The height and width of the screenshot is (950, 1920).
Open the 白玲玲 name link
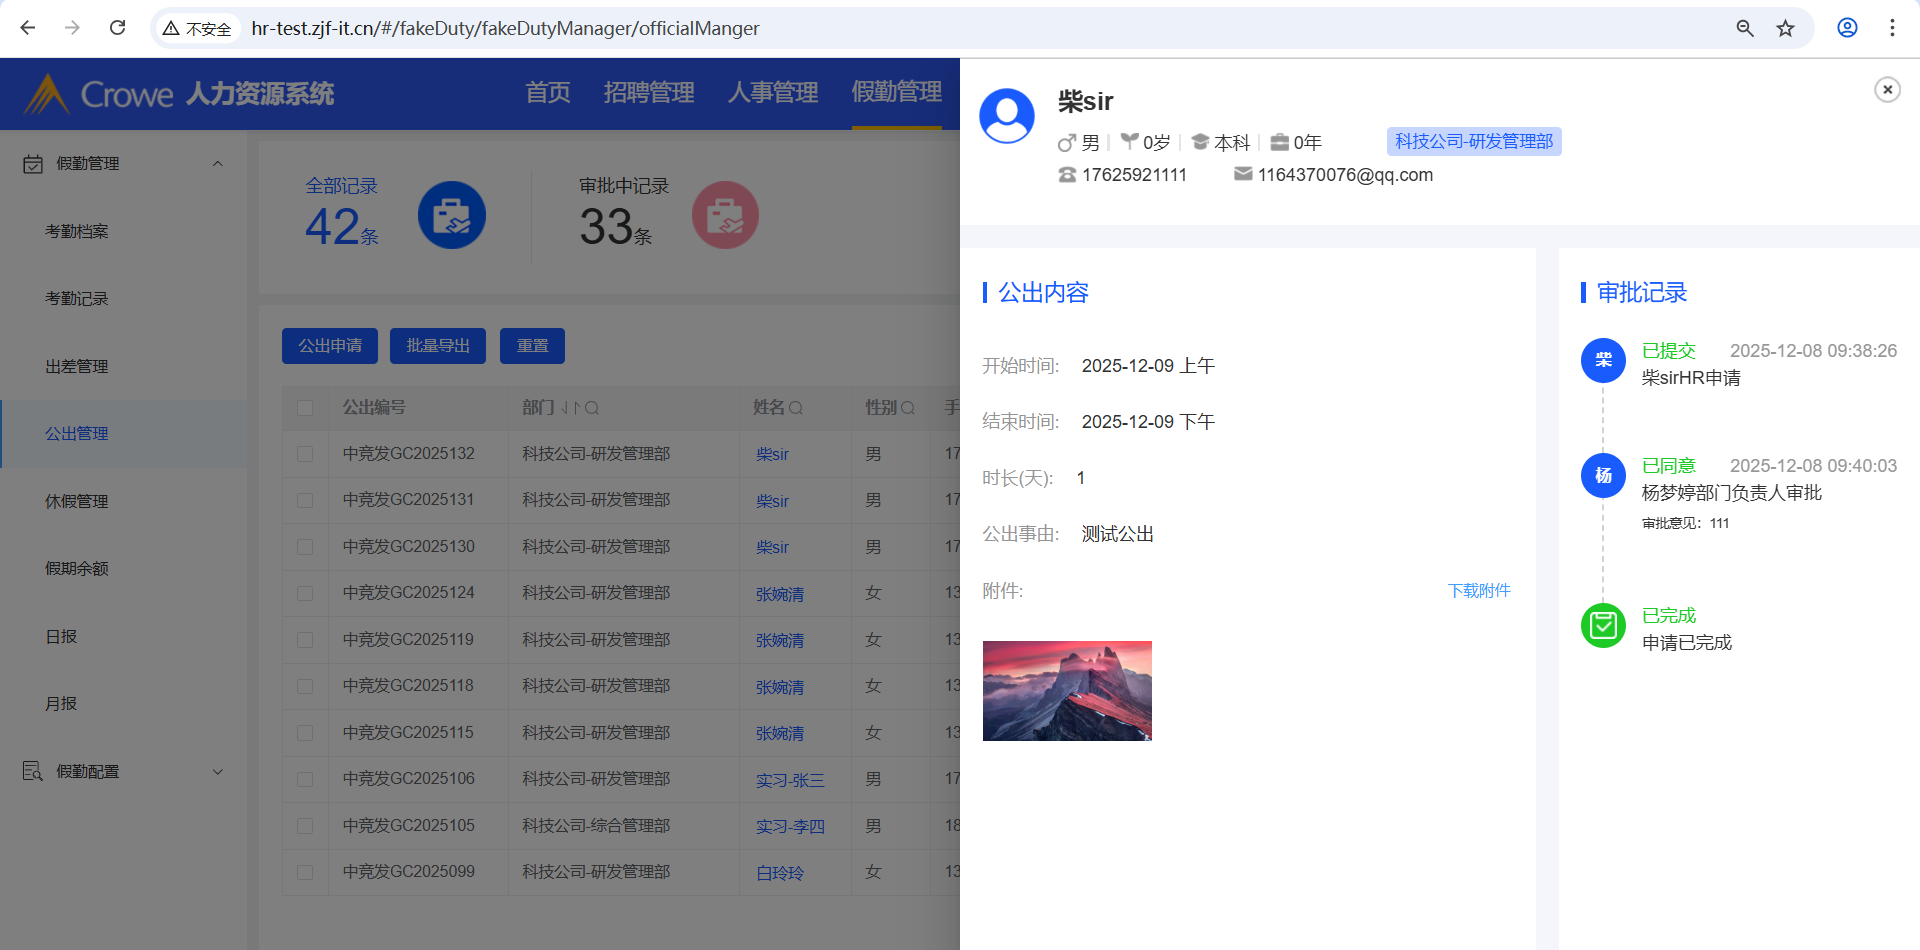[x=780, y=873]
